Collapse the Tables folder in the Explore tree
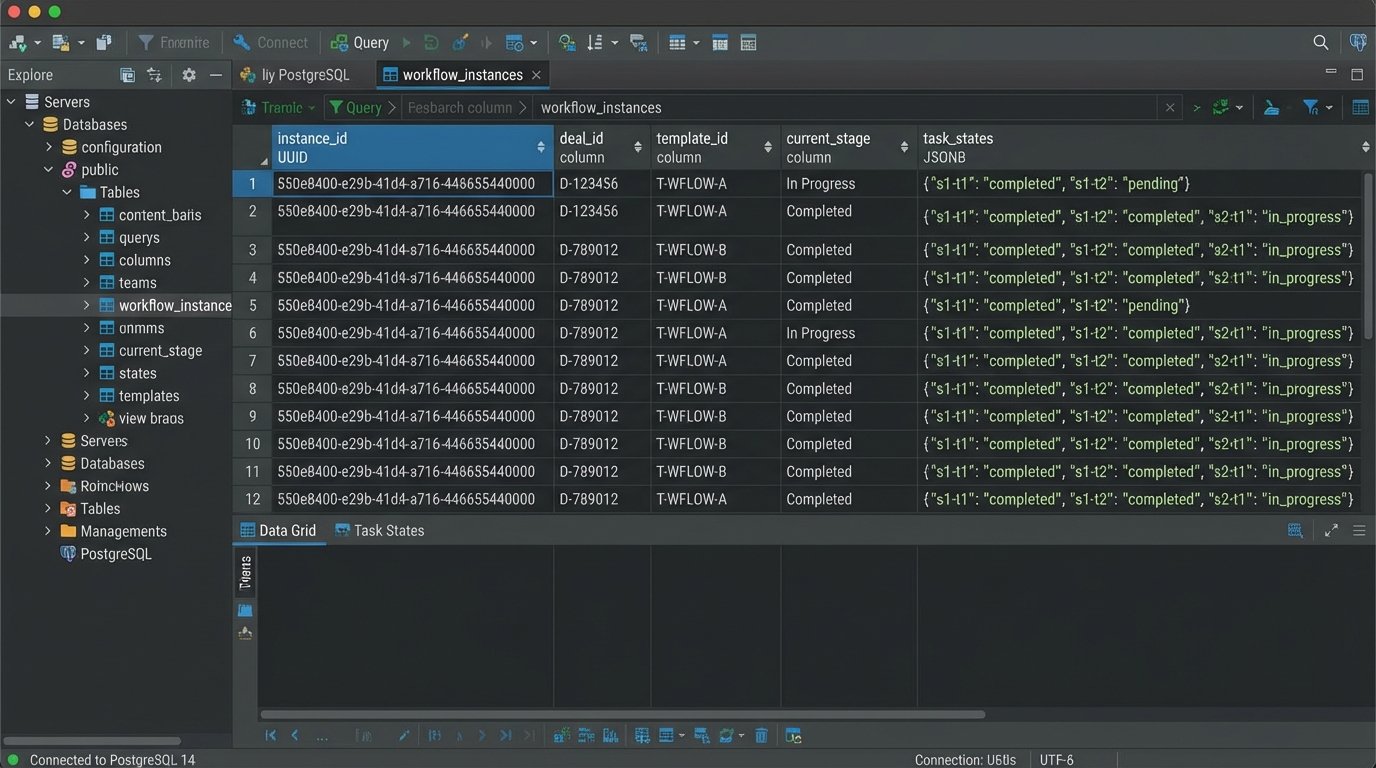The height and width of the screenshot is (768, 1376). (x=67, y=191)
